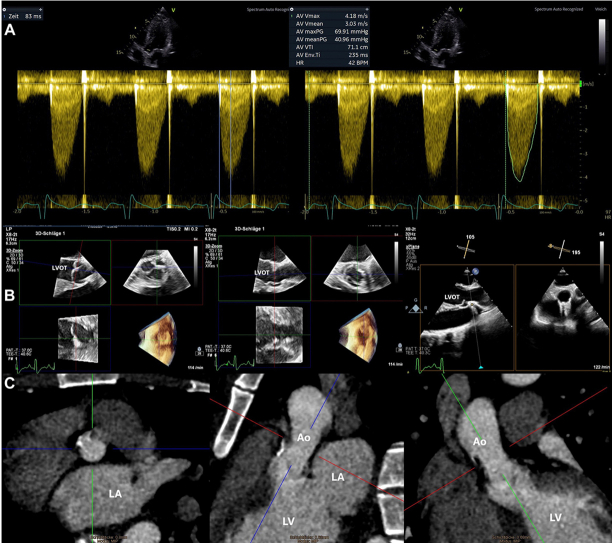
Task: Click the Spectrum Auto Recognized label at top right
Action: [x=559, y=9]
